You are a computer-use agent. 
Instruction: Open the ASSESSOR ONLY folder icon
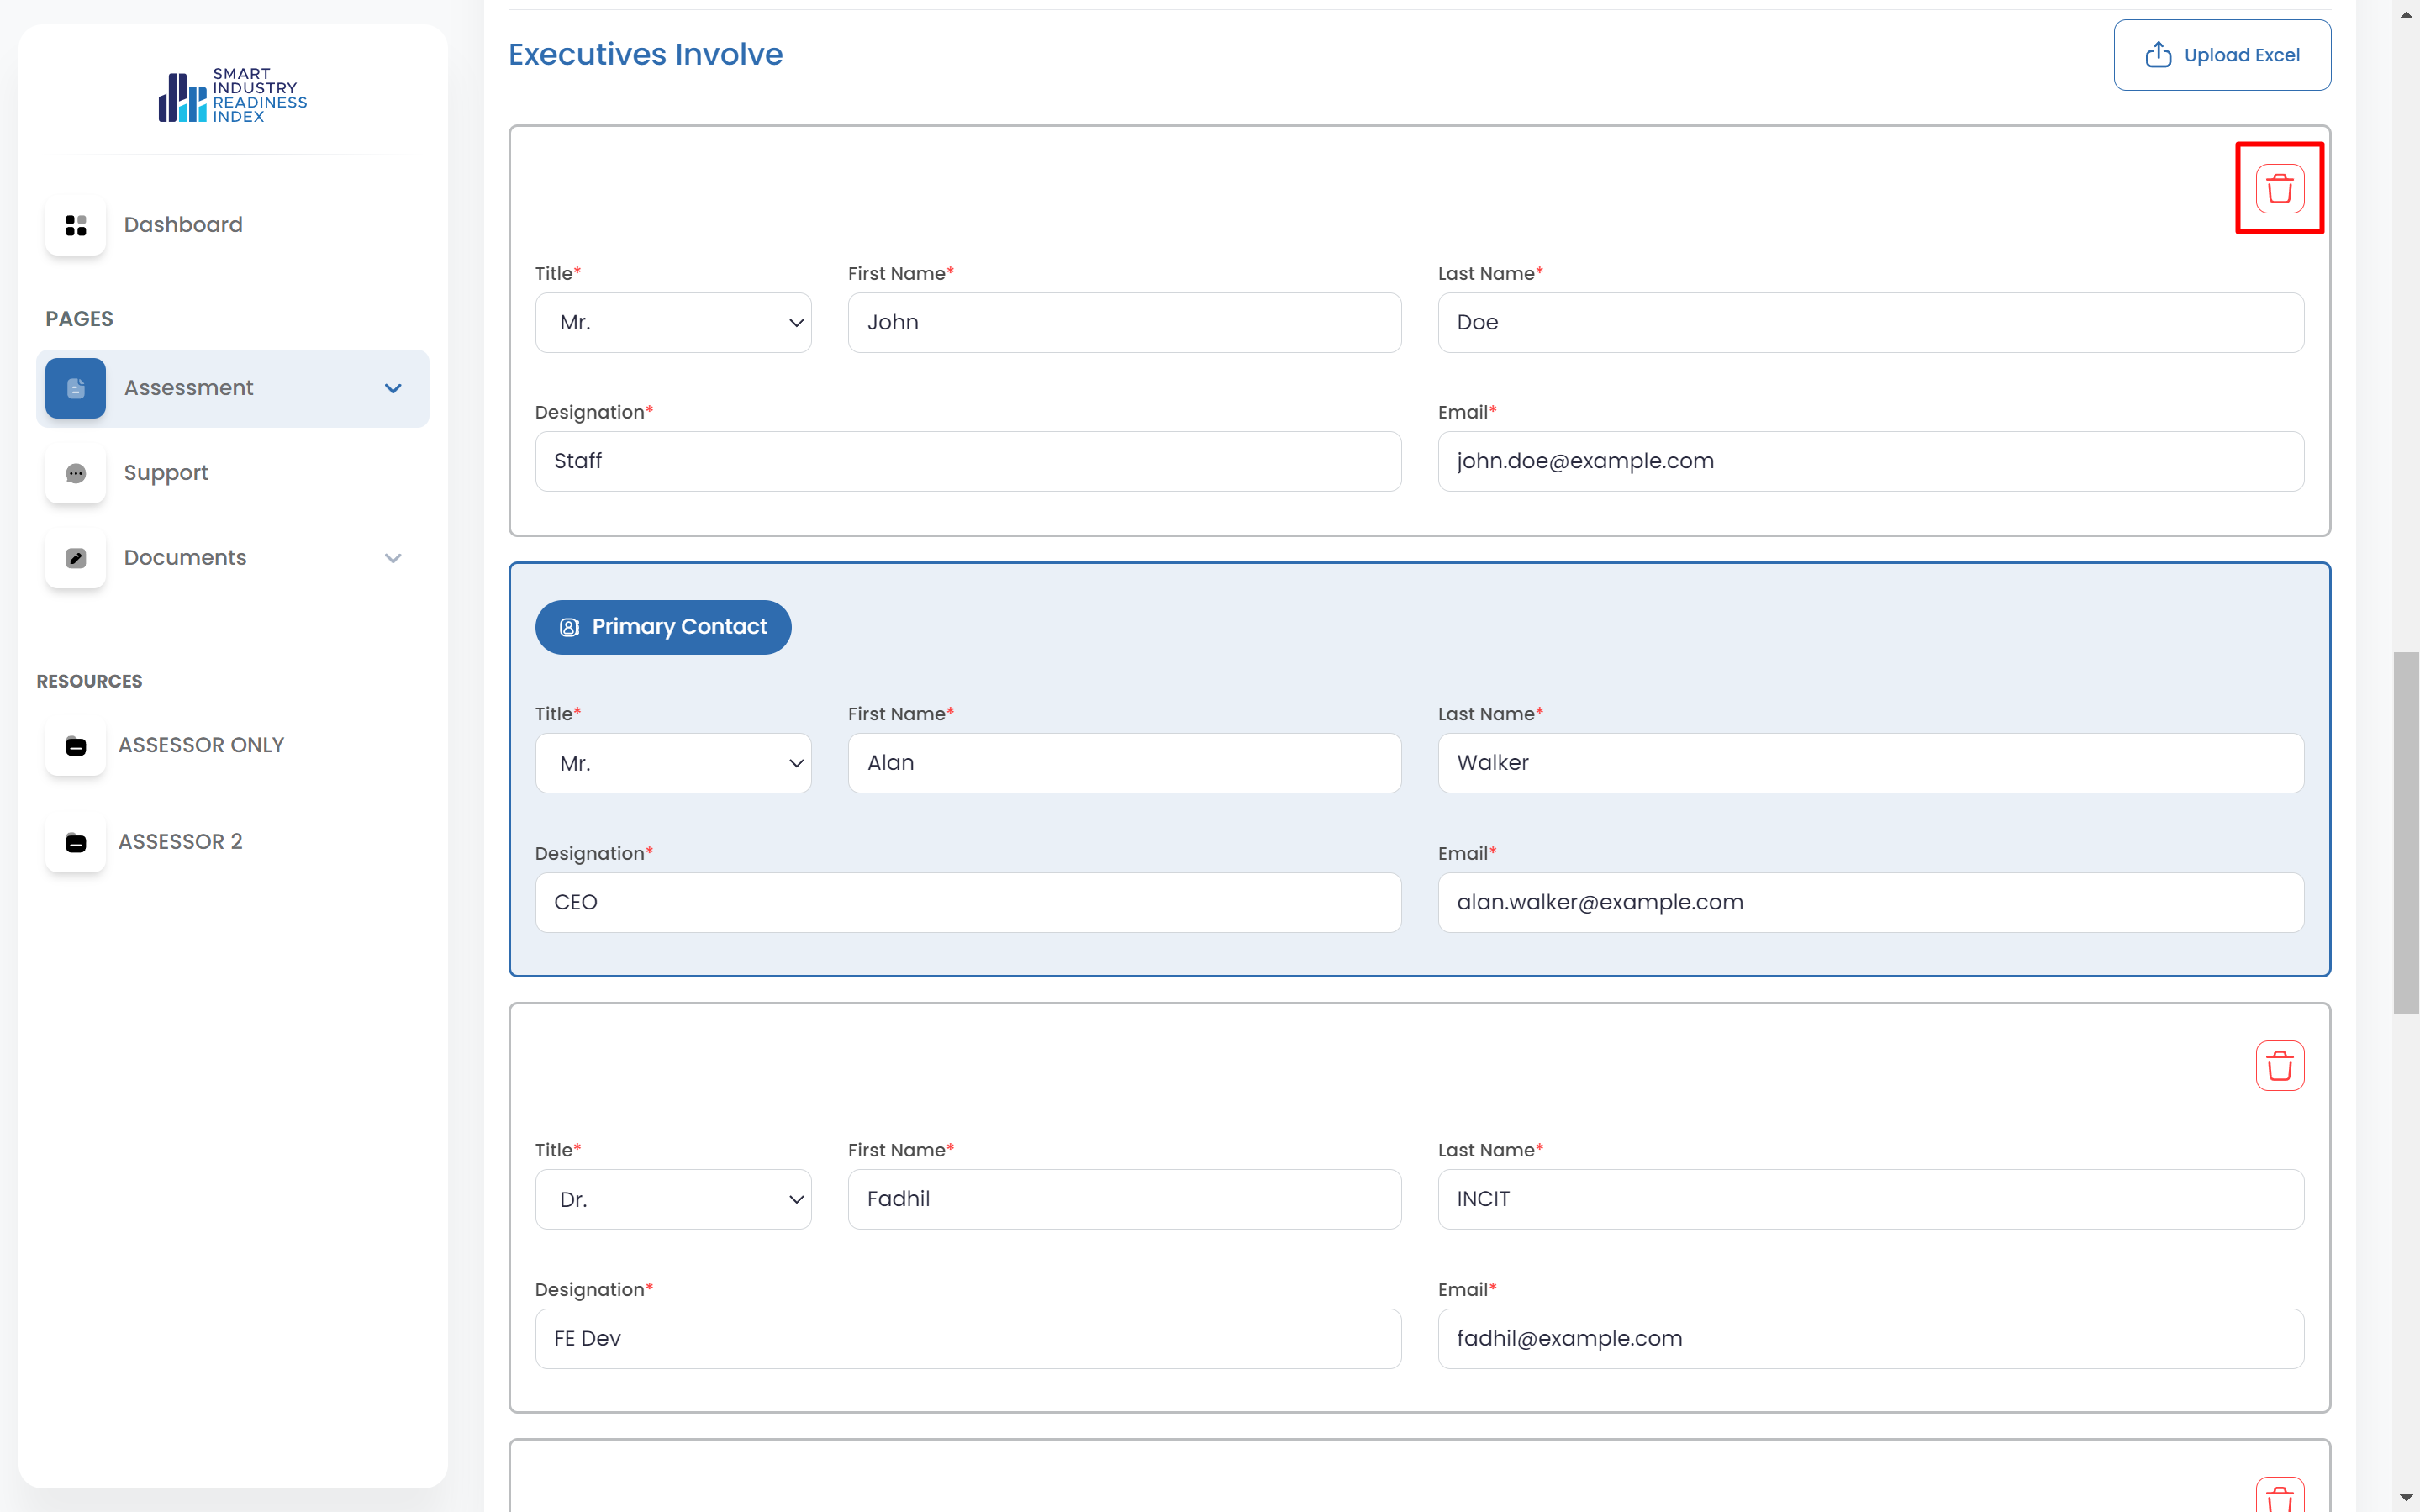click(x=76, y=746)
